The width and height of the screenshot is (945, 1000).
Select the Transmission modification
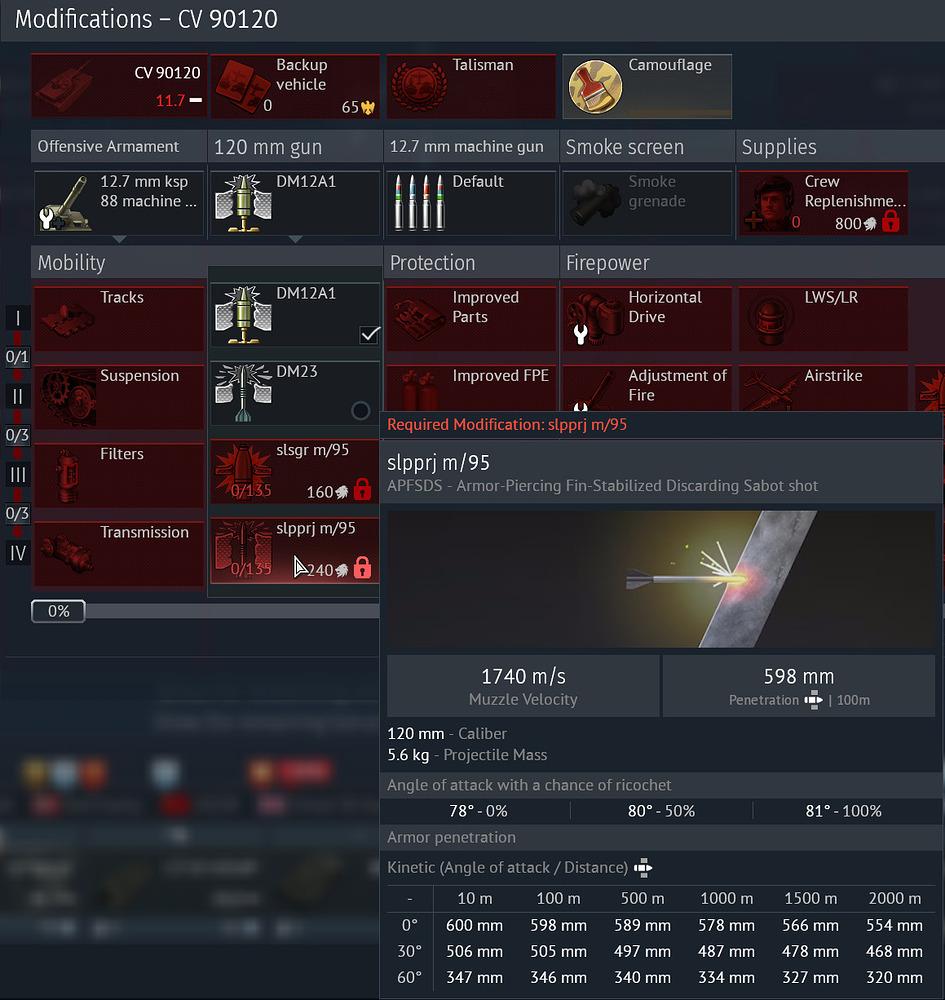pos(119,554)
